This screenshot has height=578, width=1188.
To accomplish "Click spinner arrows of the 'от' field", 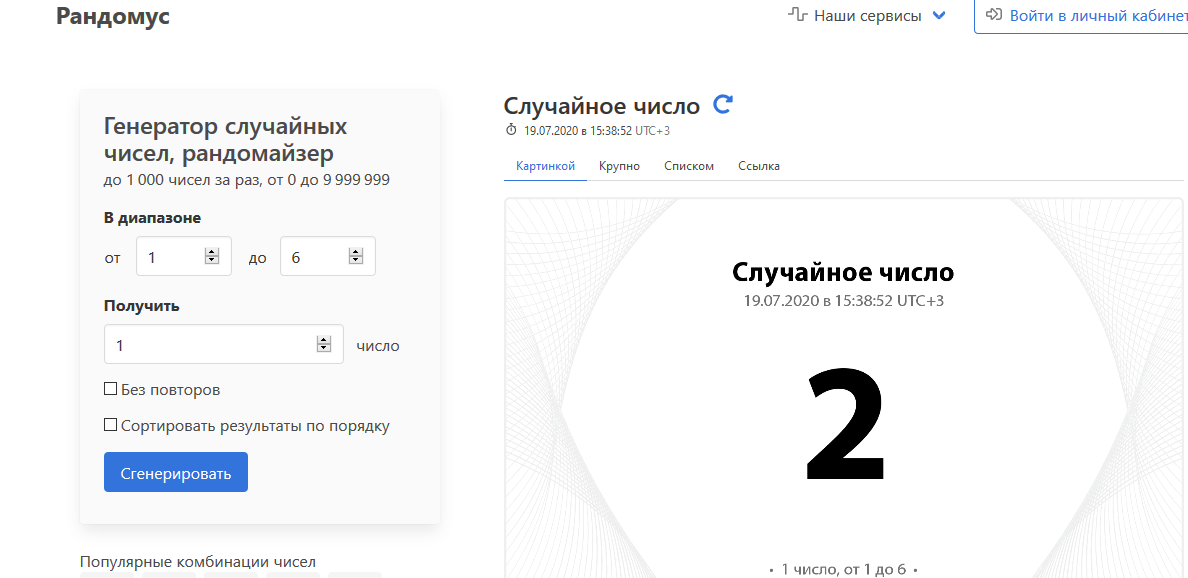I will (212, 258).
